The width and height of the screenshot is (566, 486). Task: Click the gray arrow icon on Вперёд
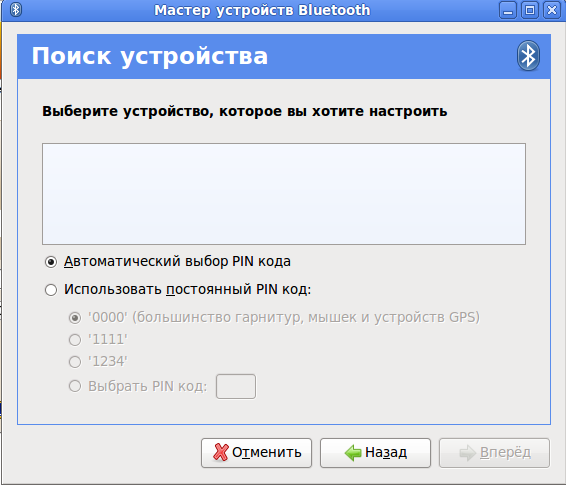468,453
